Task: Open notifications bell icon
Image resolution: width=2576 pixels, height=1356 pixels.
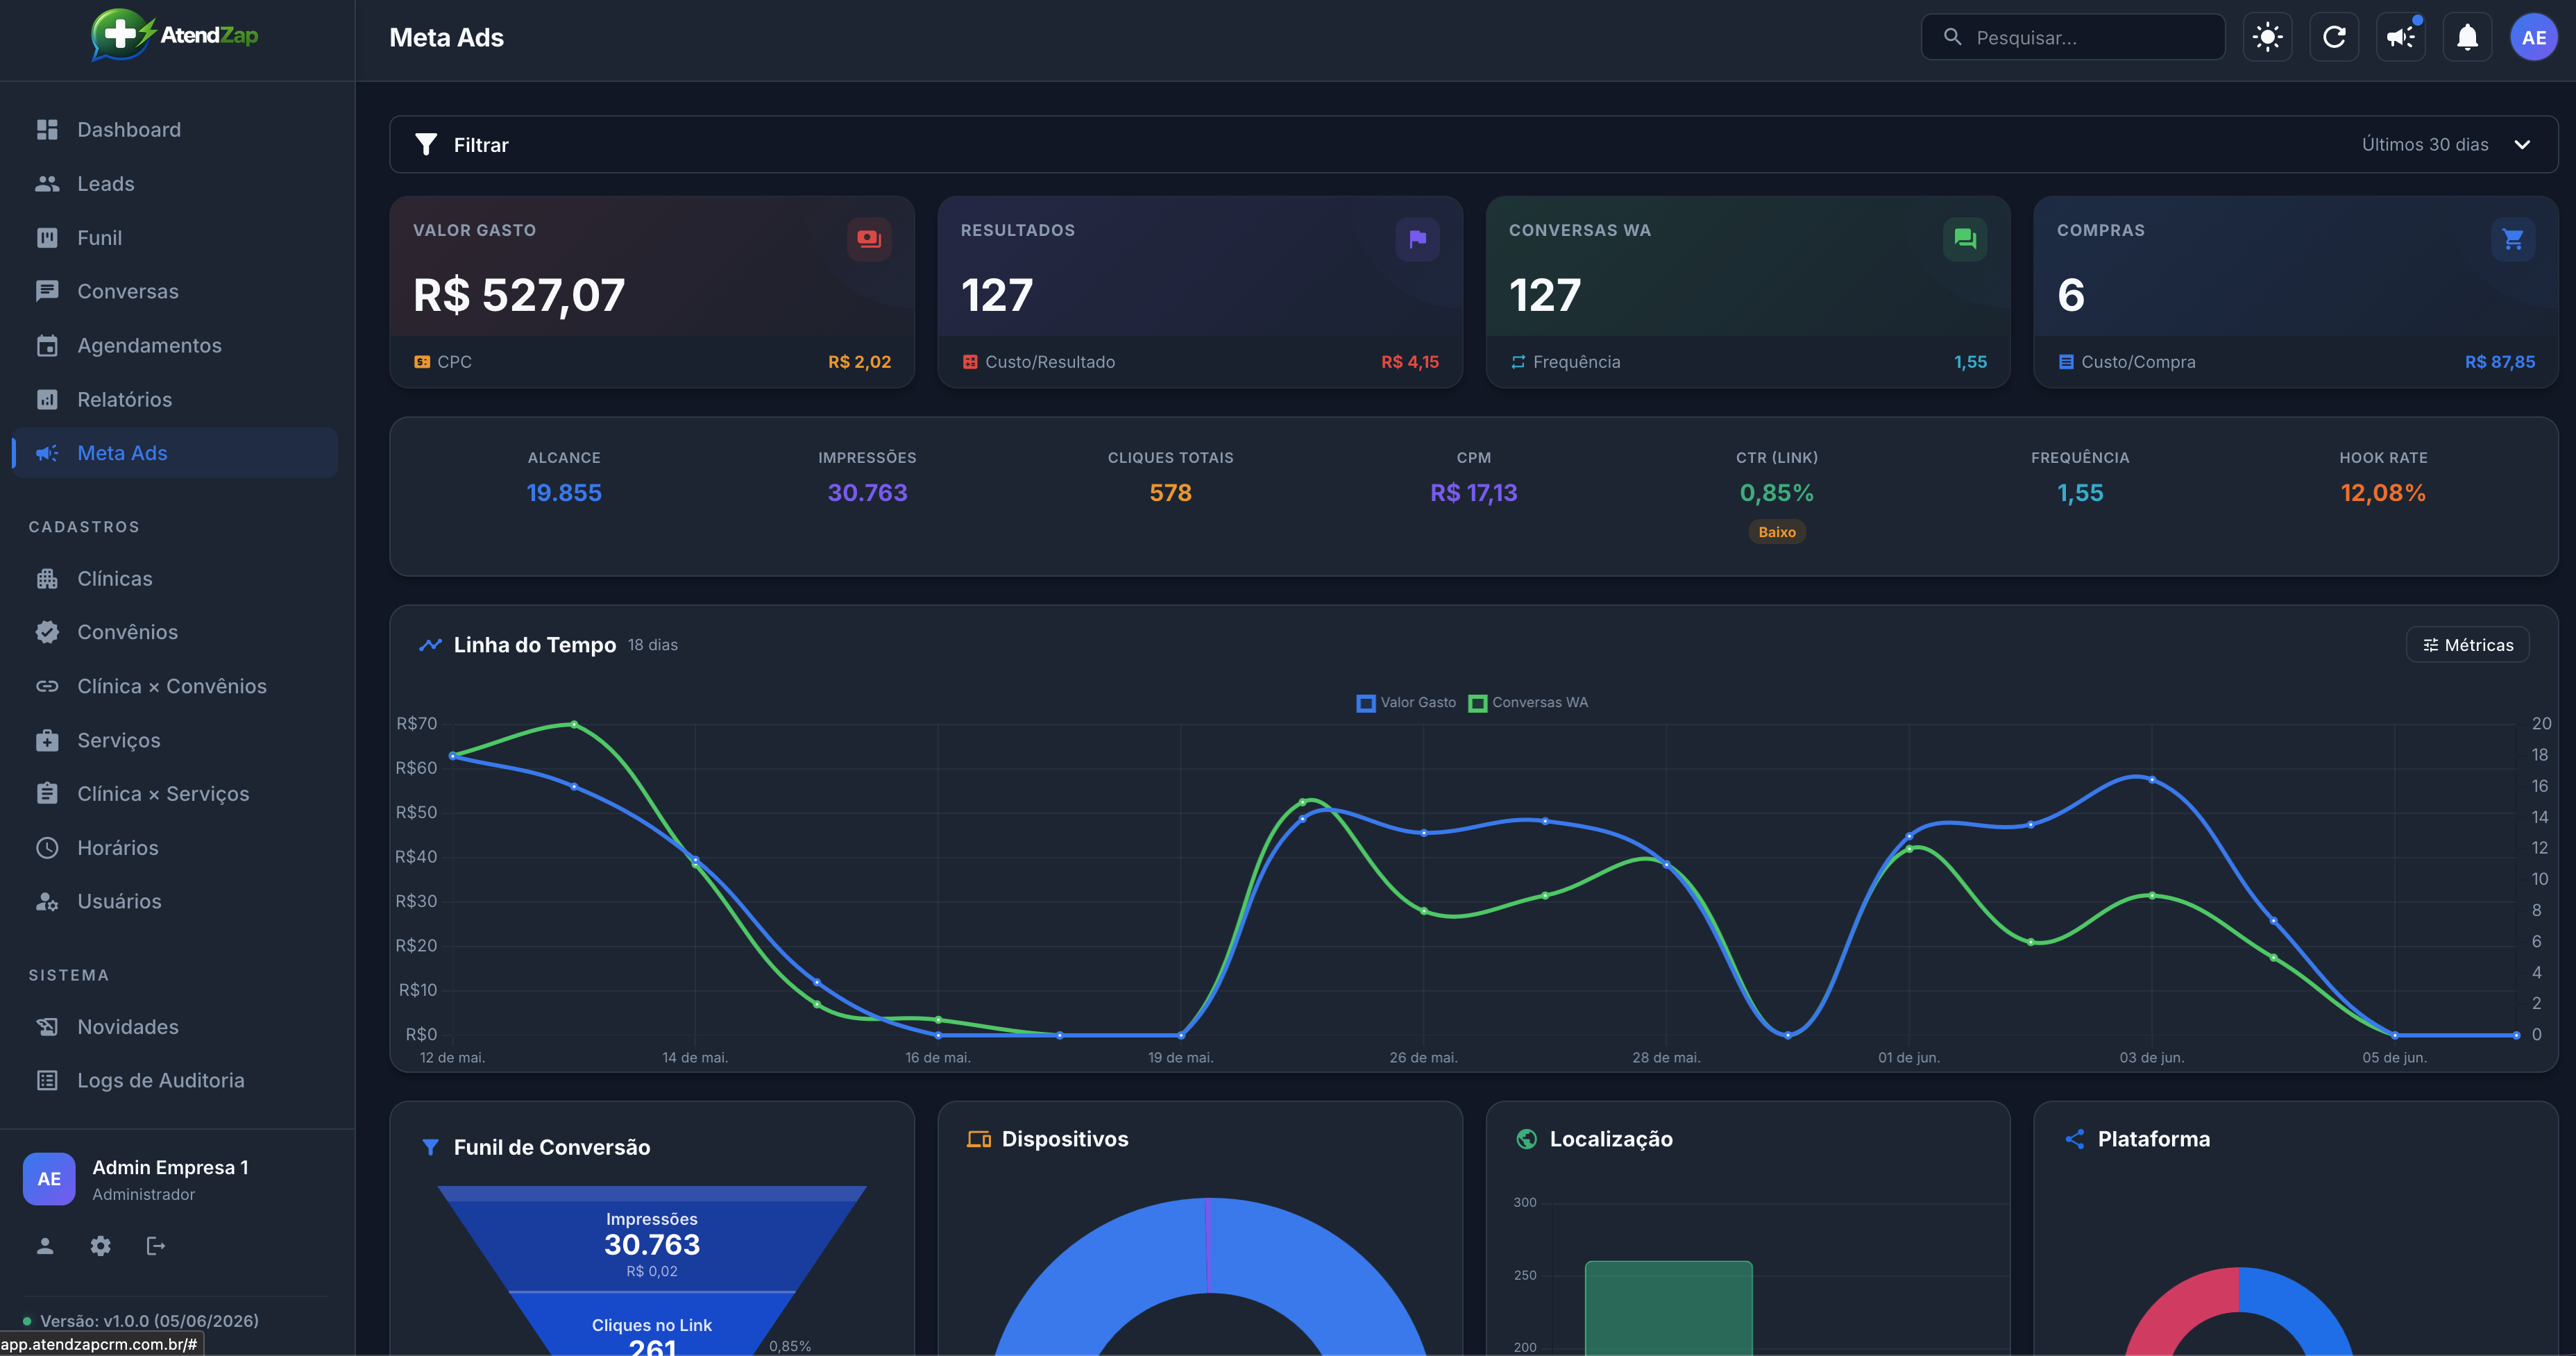Action: tap(2467, 38)
